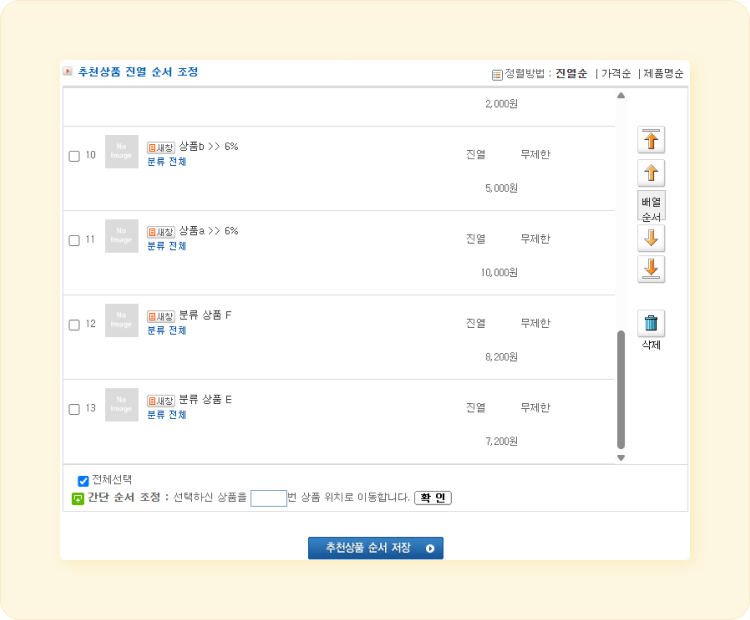Click the trash can 삭제 icon

pos(651,323)
